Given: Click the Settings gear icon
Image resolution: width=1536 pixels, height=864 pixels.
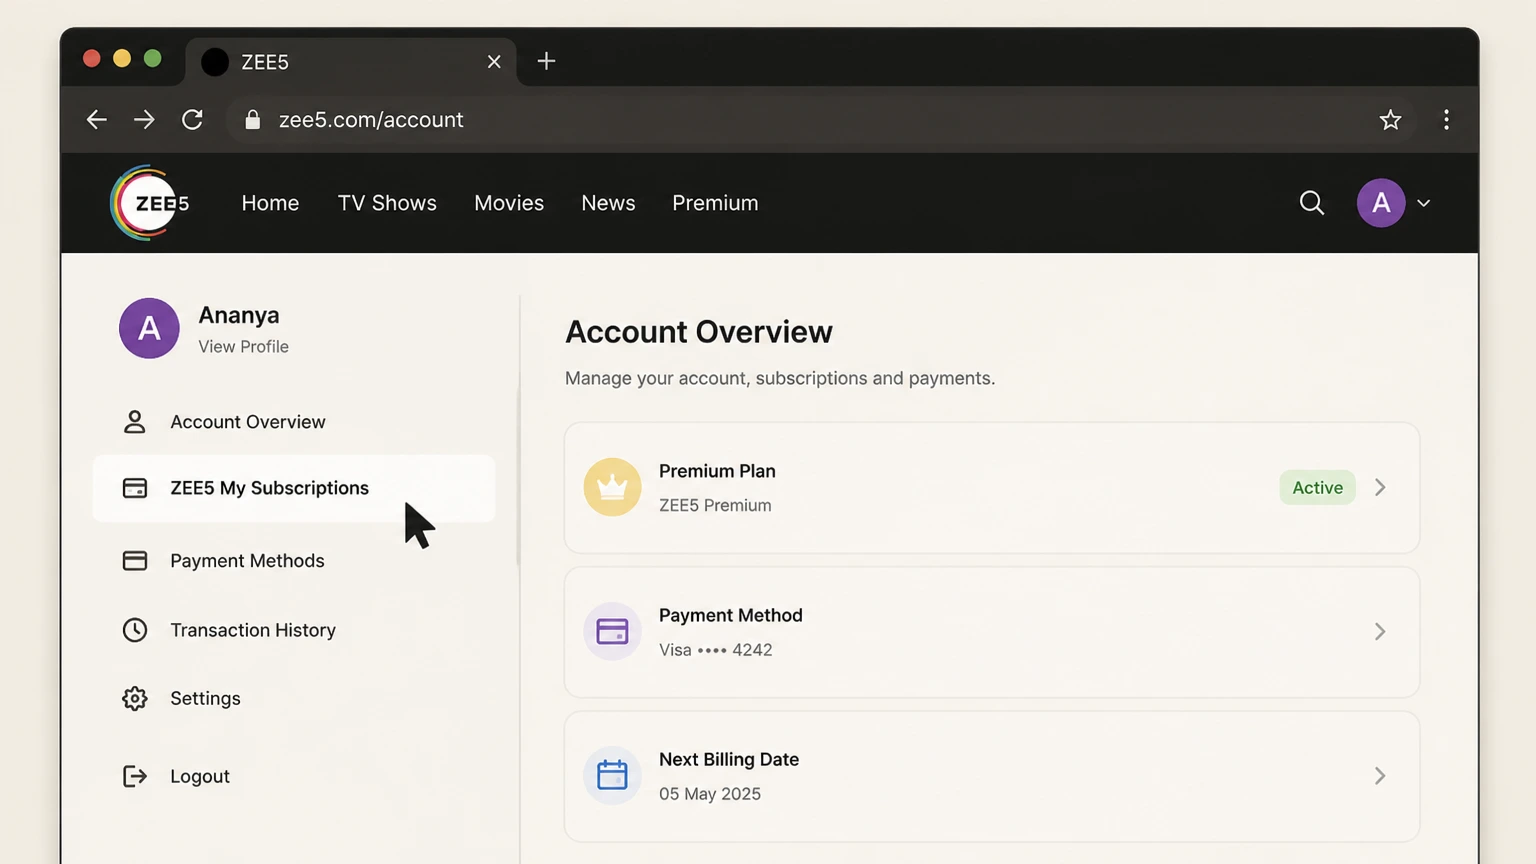Looking at the screenshot, I should click(x=134, y=698).
